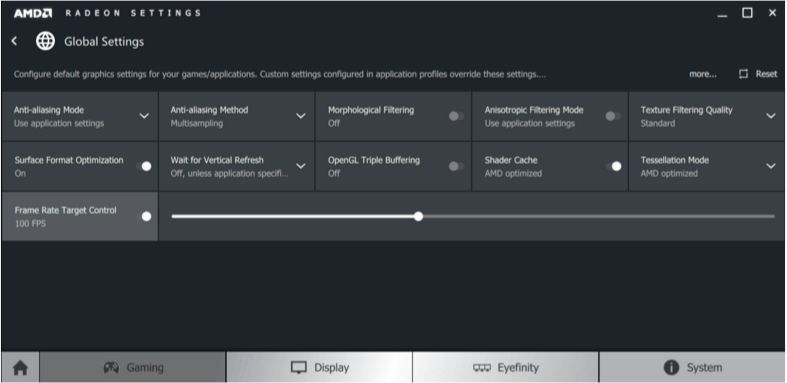Enable OpenGL Triple Buffering switch
This screenshot has width=787, height=383.
(x=456, y=166)
